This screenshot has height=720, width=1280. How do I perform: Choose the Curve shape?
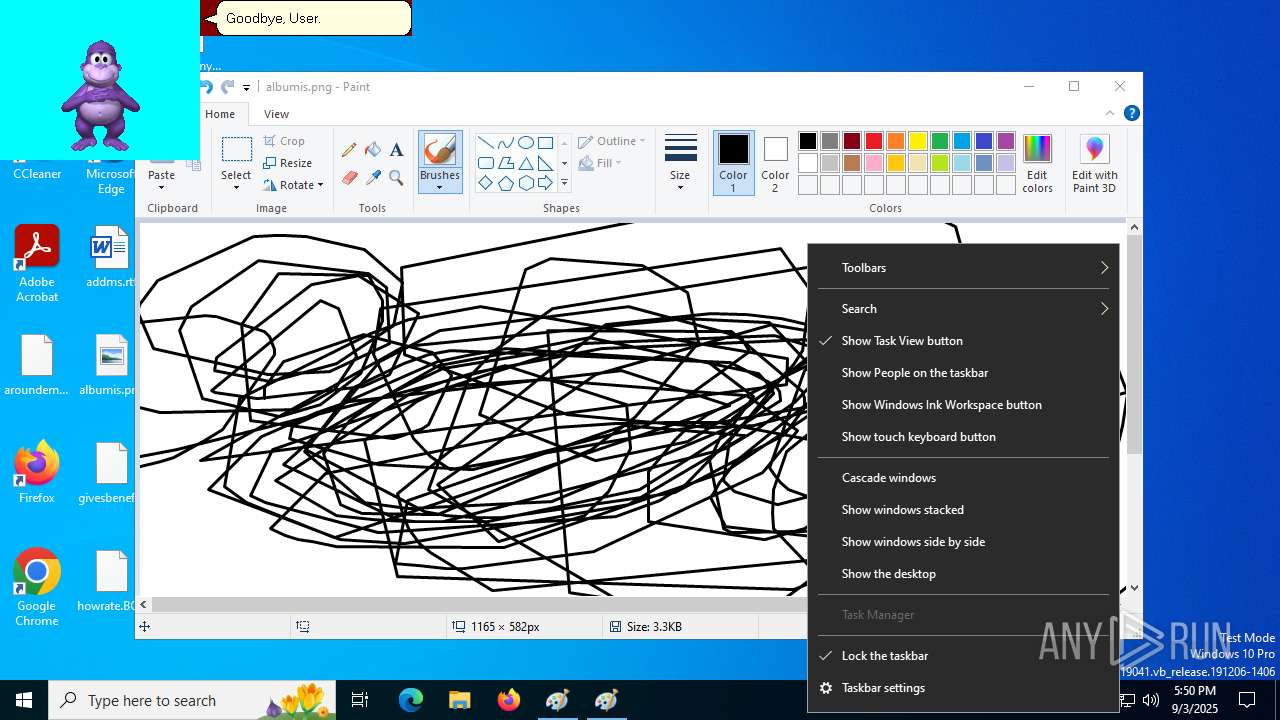click(505, 143)
